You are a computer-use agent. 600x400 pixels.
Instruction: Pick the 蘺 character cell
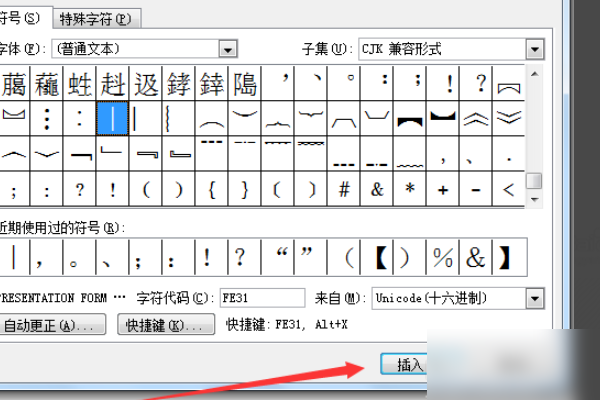click(x=47, y=83)
